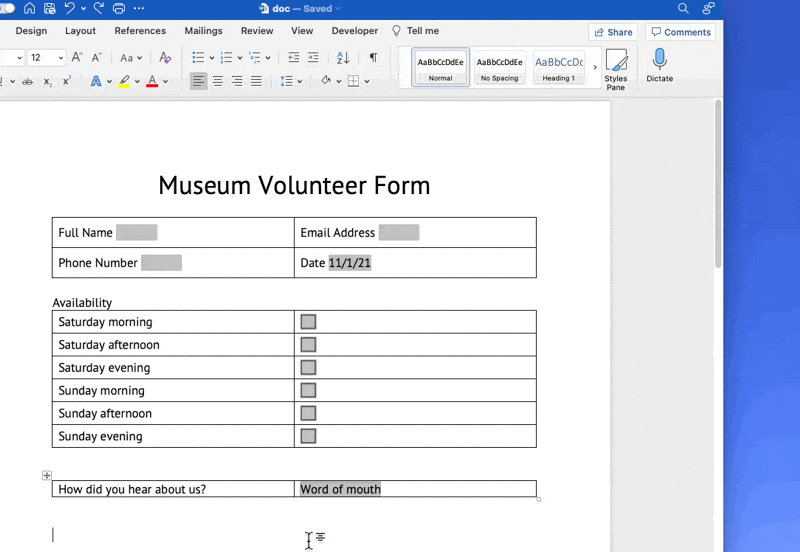Pick the red font color swatch
This screenshot has height=552, width=800.
click(152, 81)
